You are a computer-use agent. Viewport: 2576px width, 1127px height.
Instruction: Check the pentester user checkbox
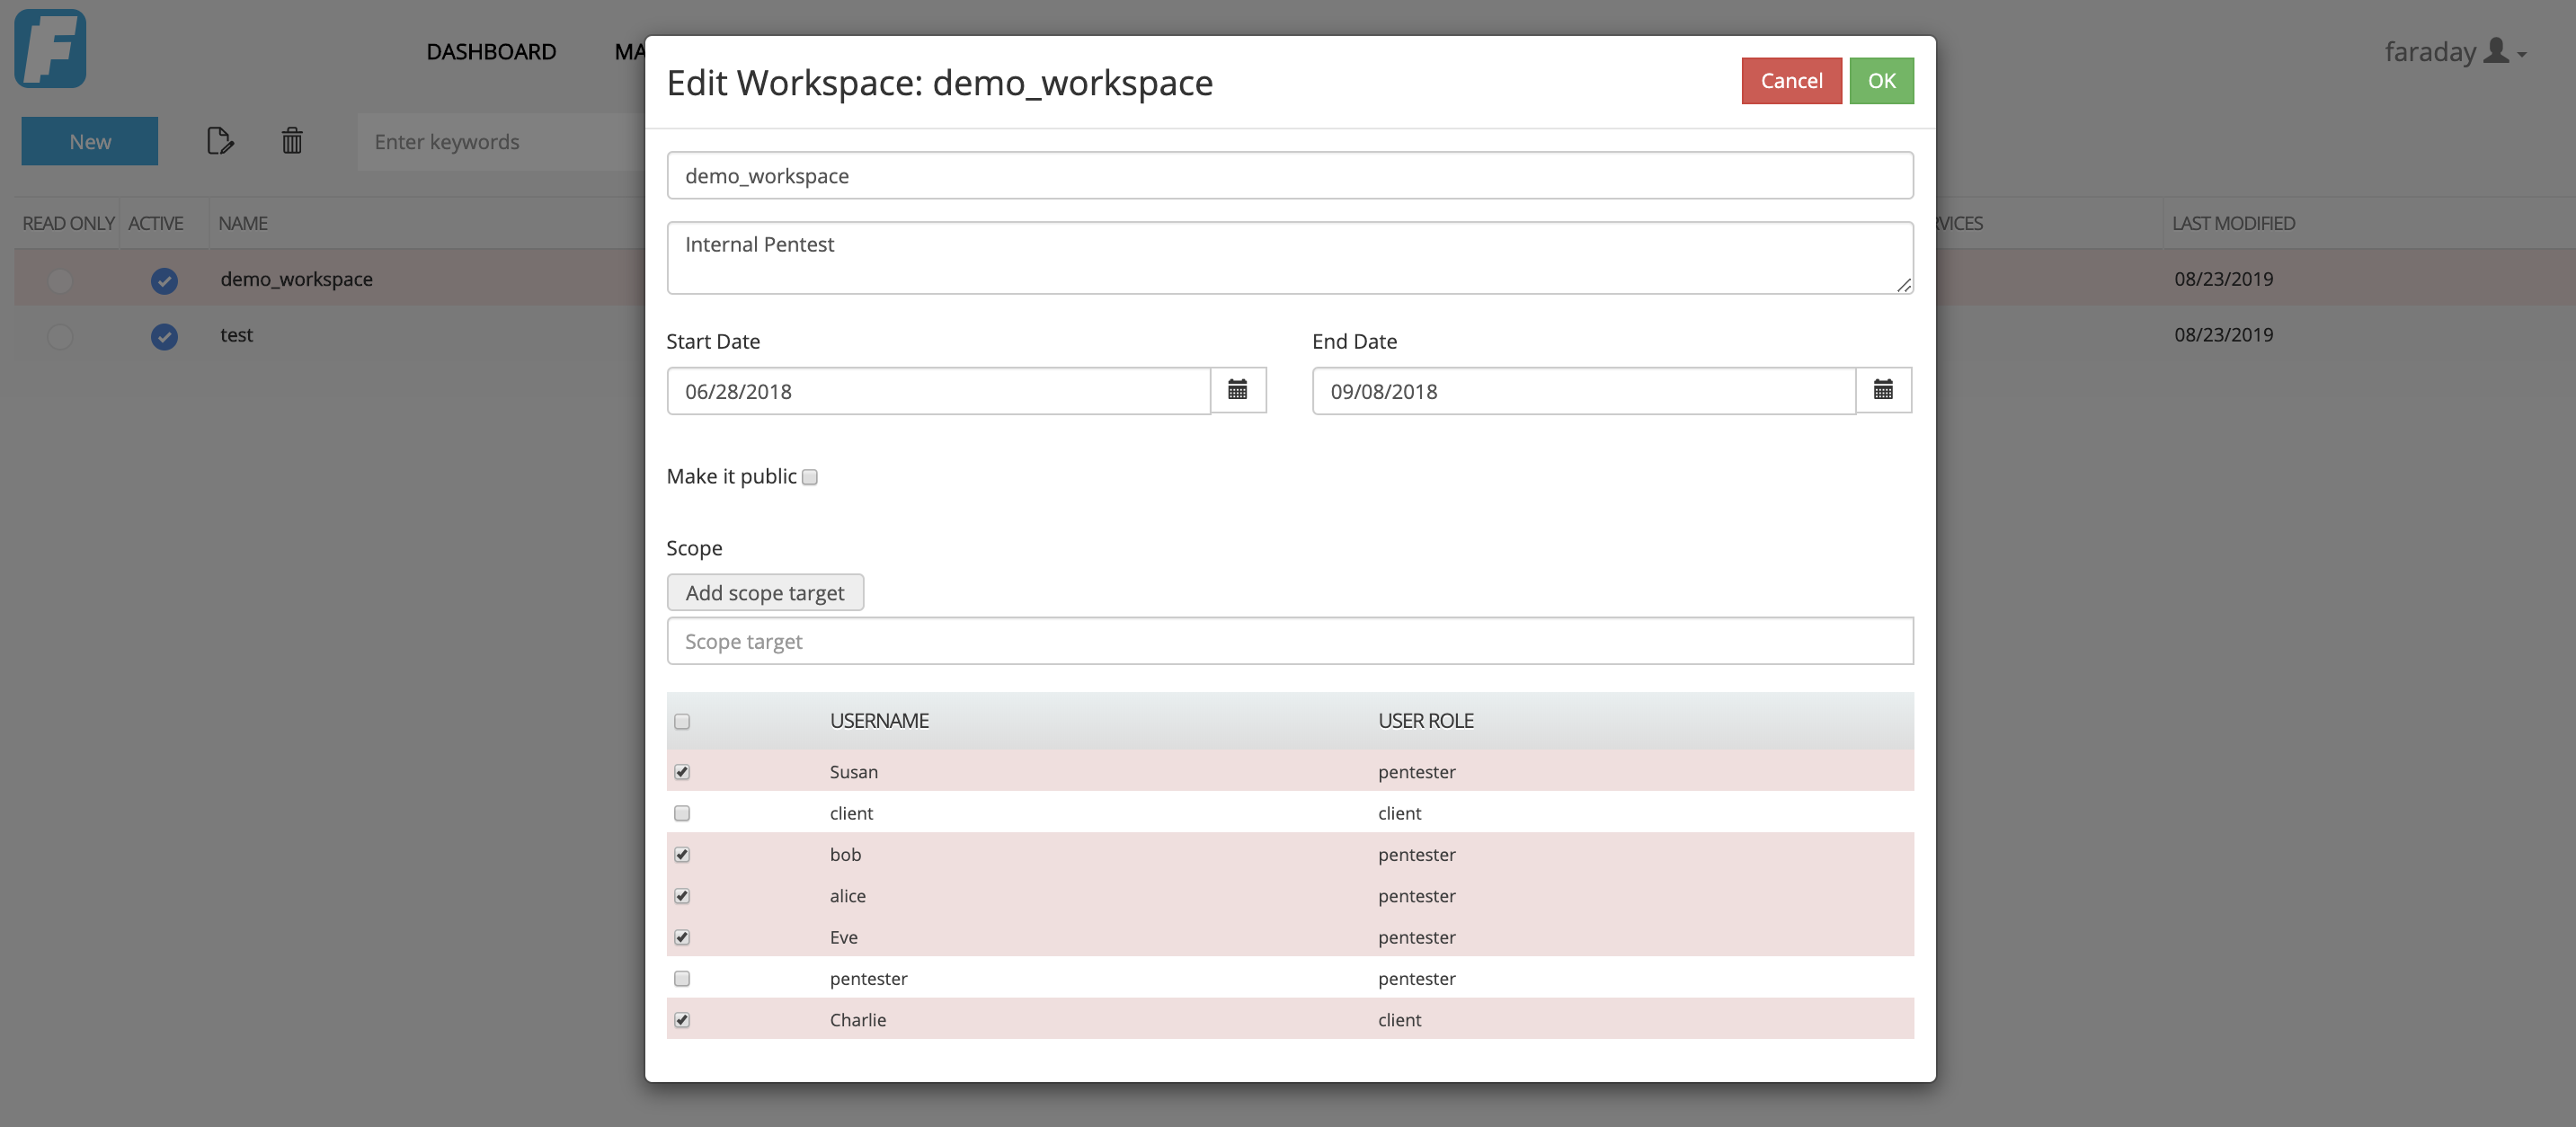[x=682, y=978]
